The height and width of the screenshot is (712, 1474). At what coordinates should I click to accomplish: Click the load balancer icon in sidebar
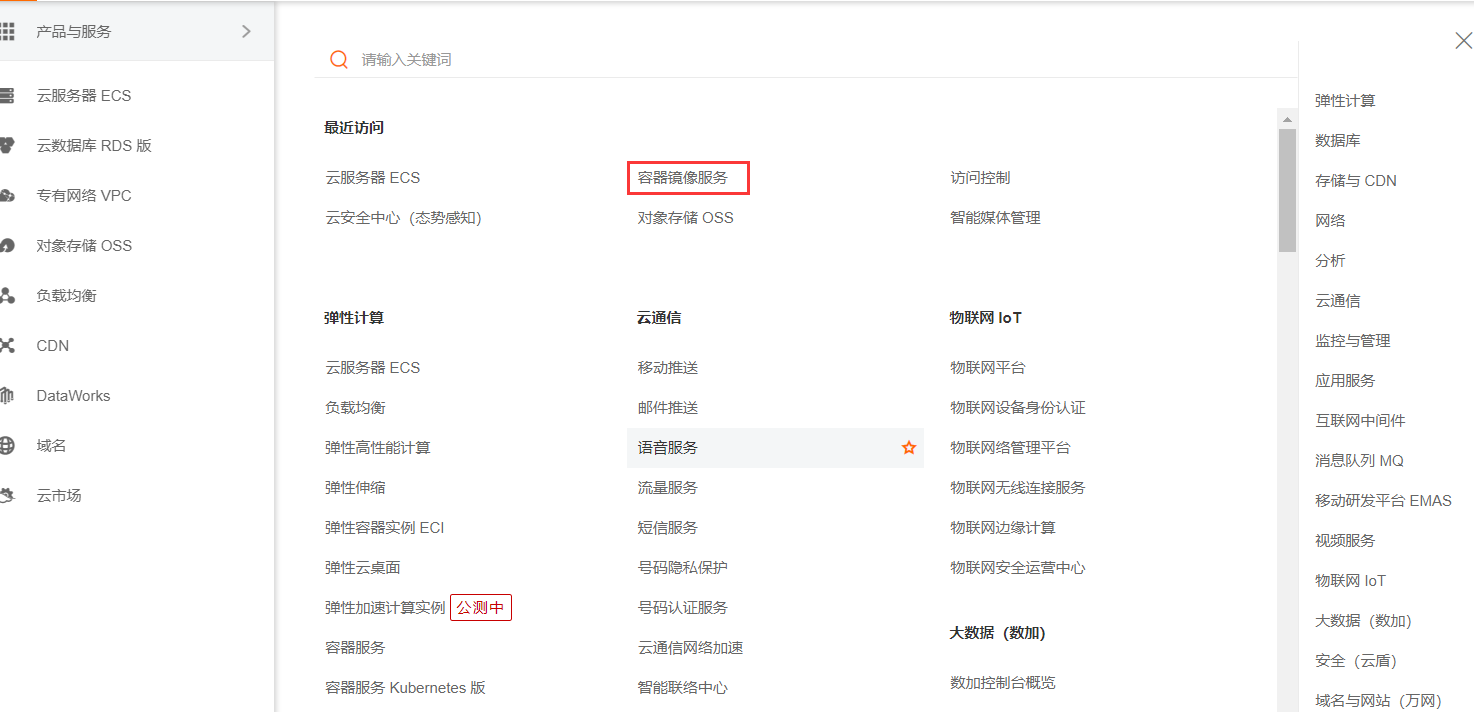coord(7,296)
